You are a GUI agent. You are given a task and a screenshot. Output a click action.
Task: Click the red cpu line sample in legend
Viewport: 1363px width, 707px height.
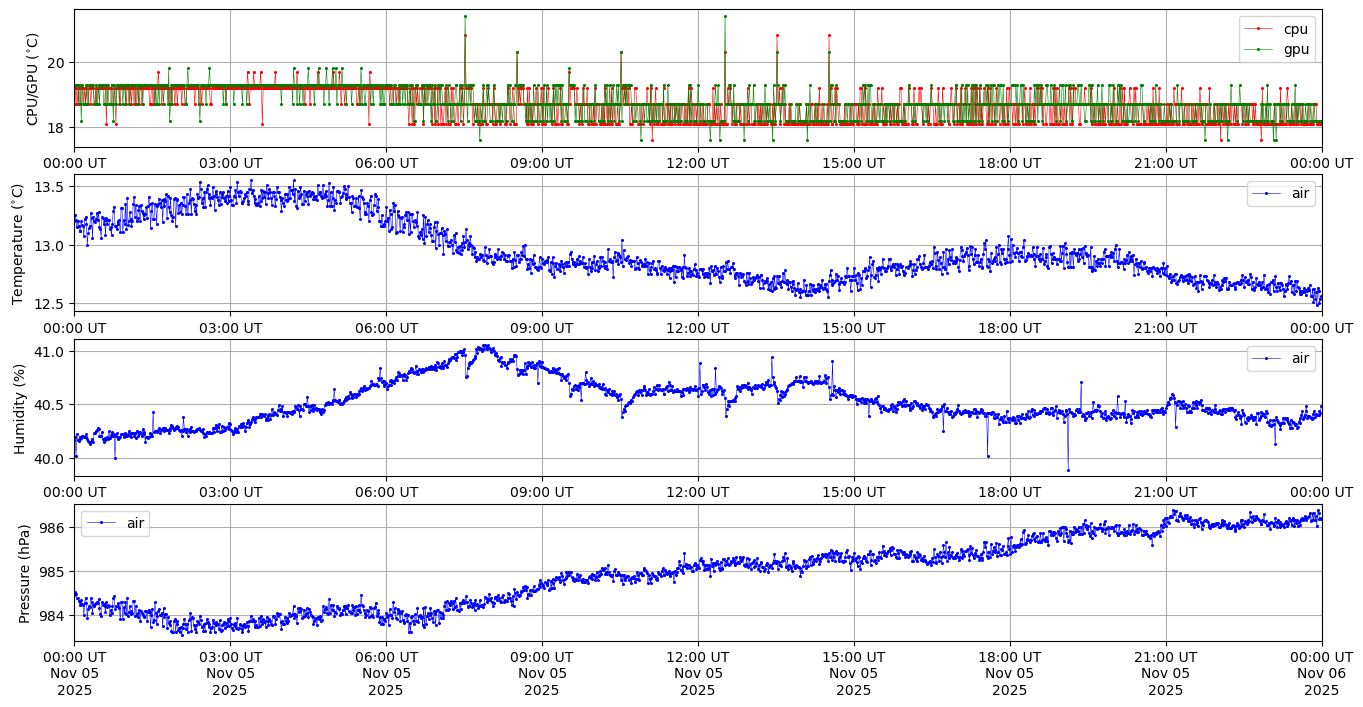coord(1260,30)
